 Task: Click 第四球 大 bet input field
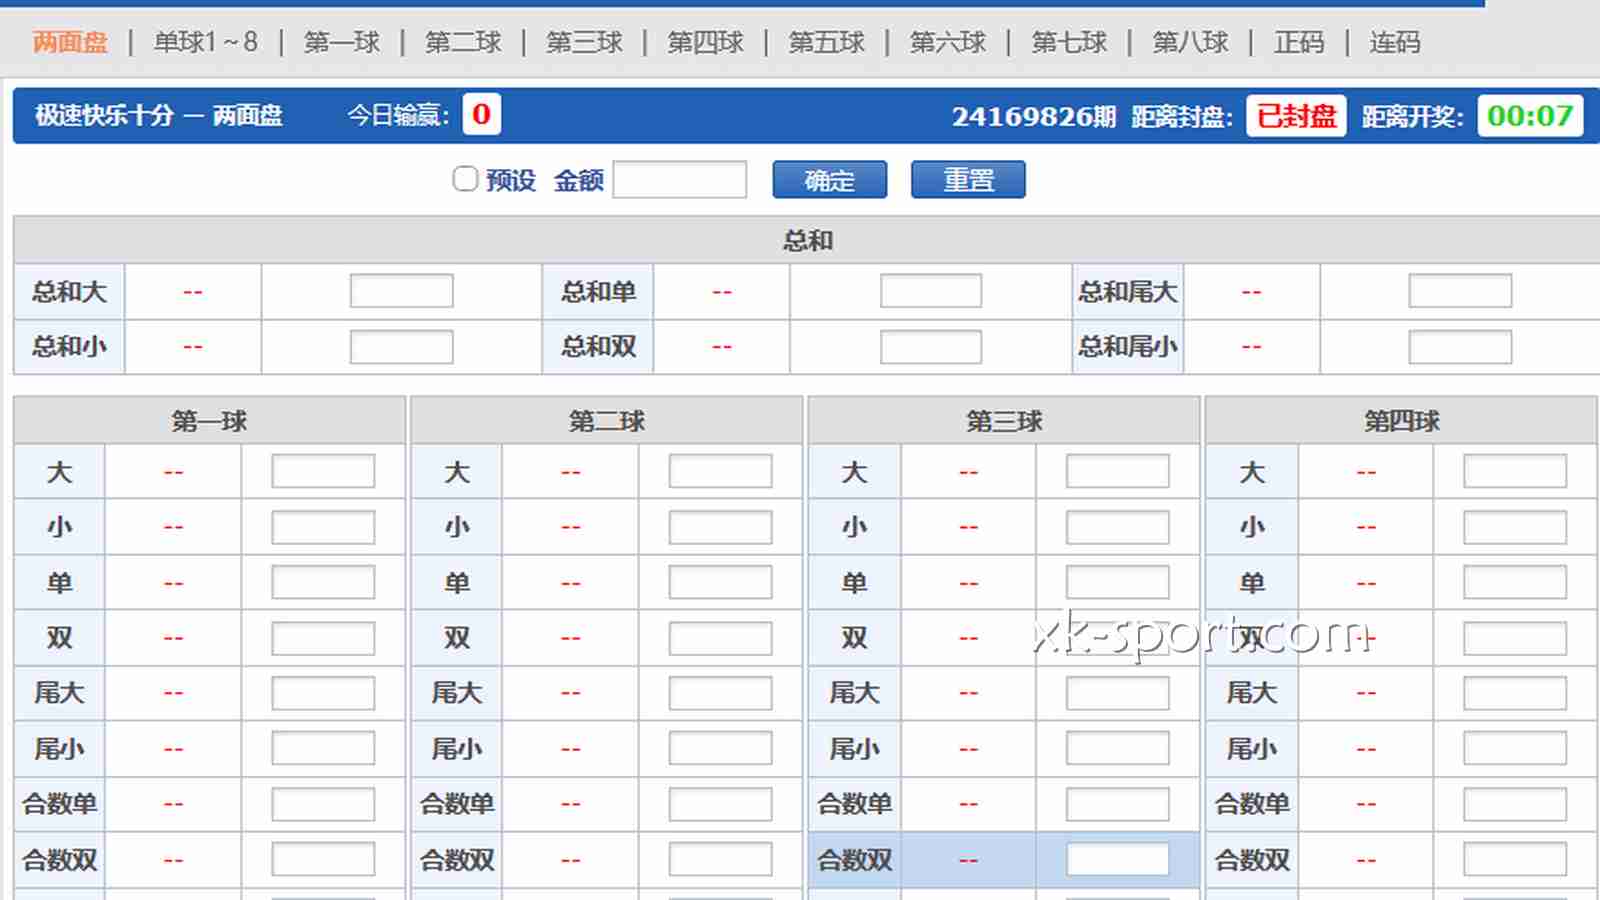(1515, 471)
